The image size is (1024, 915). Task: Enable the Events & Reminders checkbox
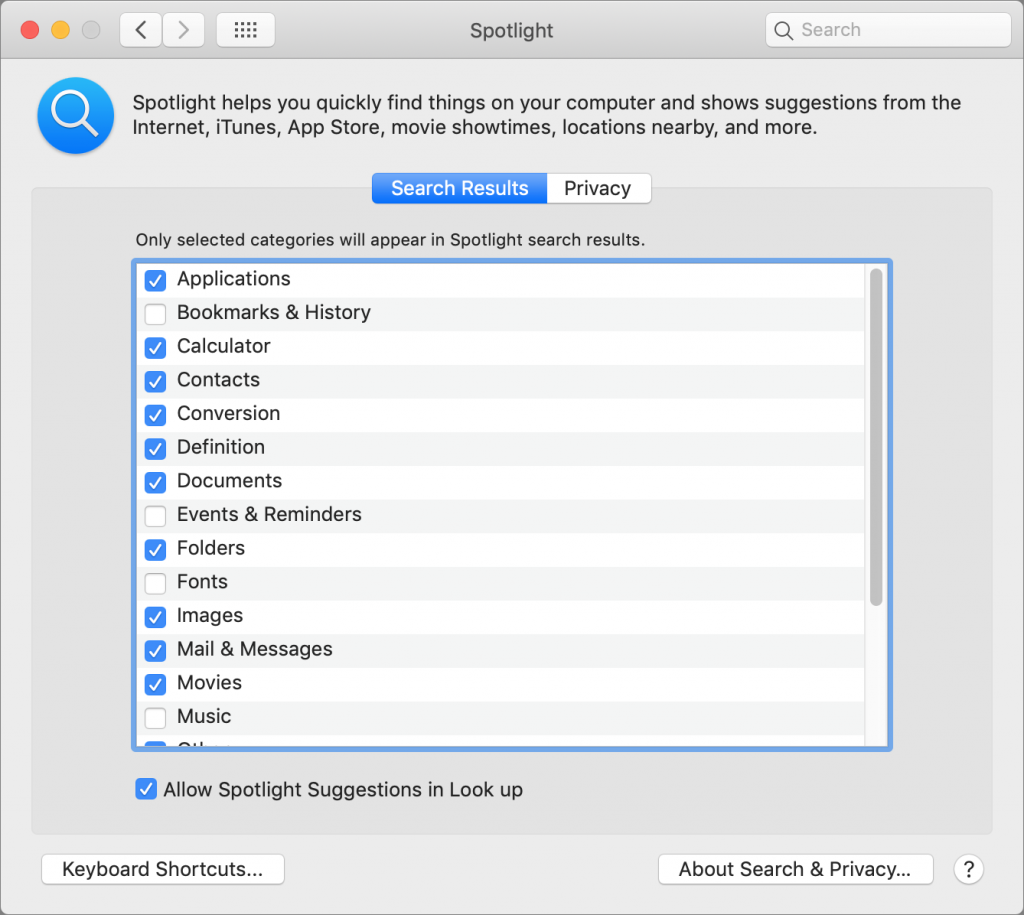point(155,516)
